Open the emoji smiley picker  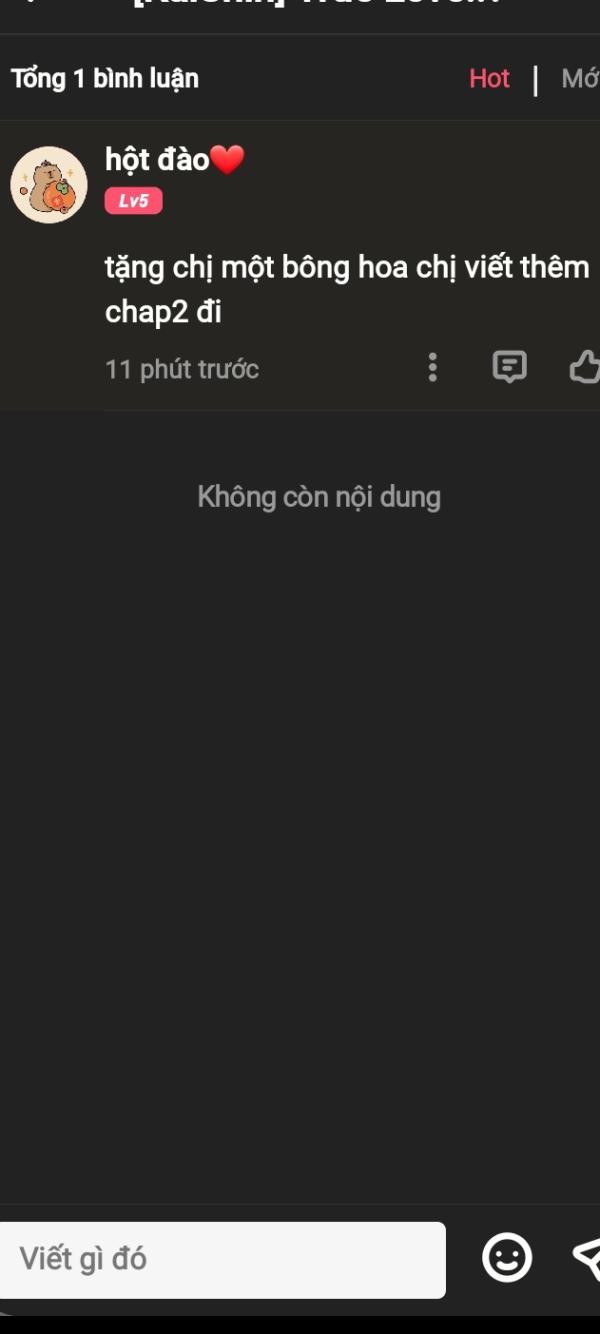tap(507, 1257)
